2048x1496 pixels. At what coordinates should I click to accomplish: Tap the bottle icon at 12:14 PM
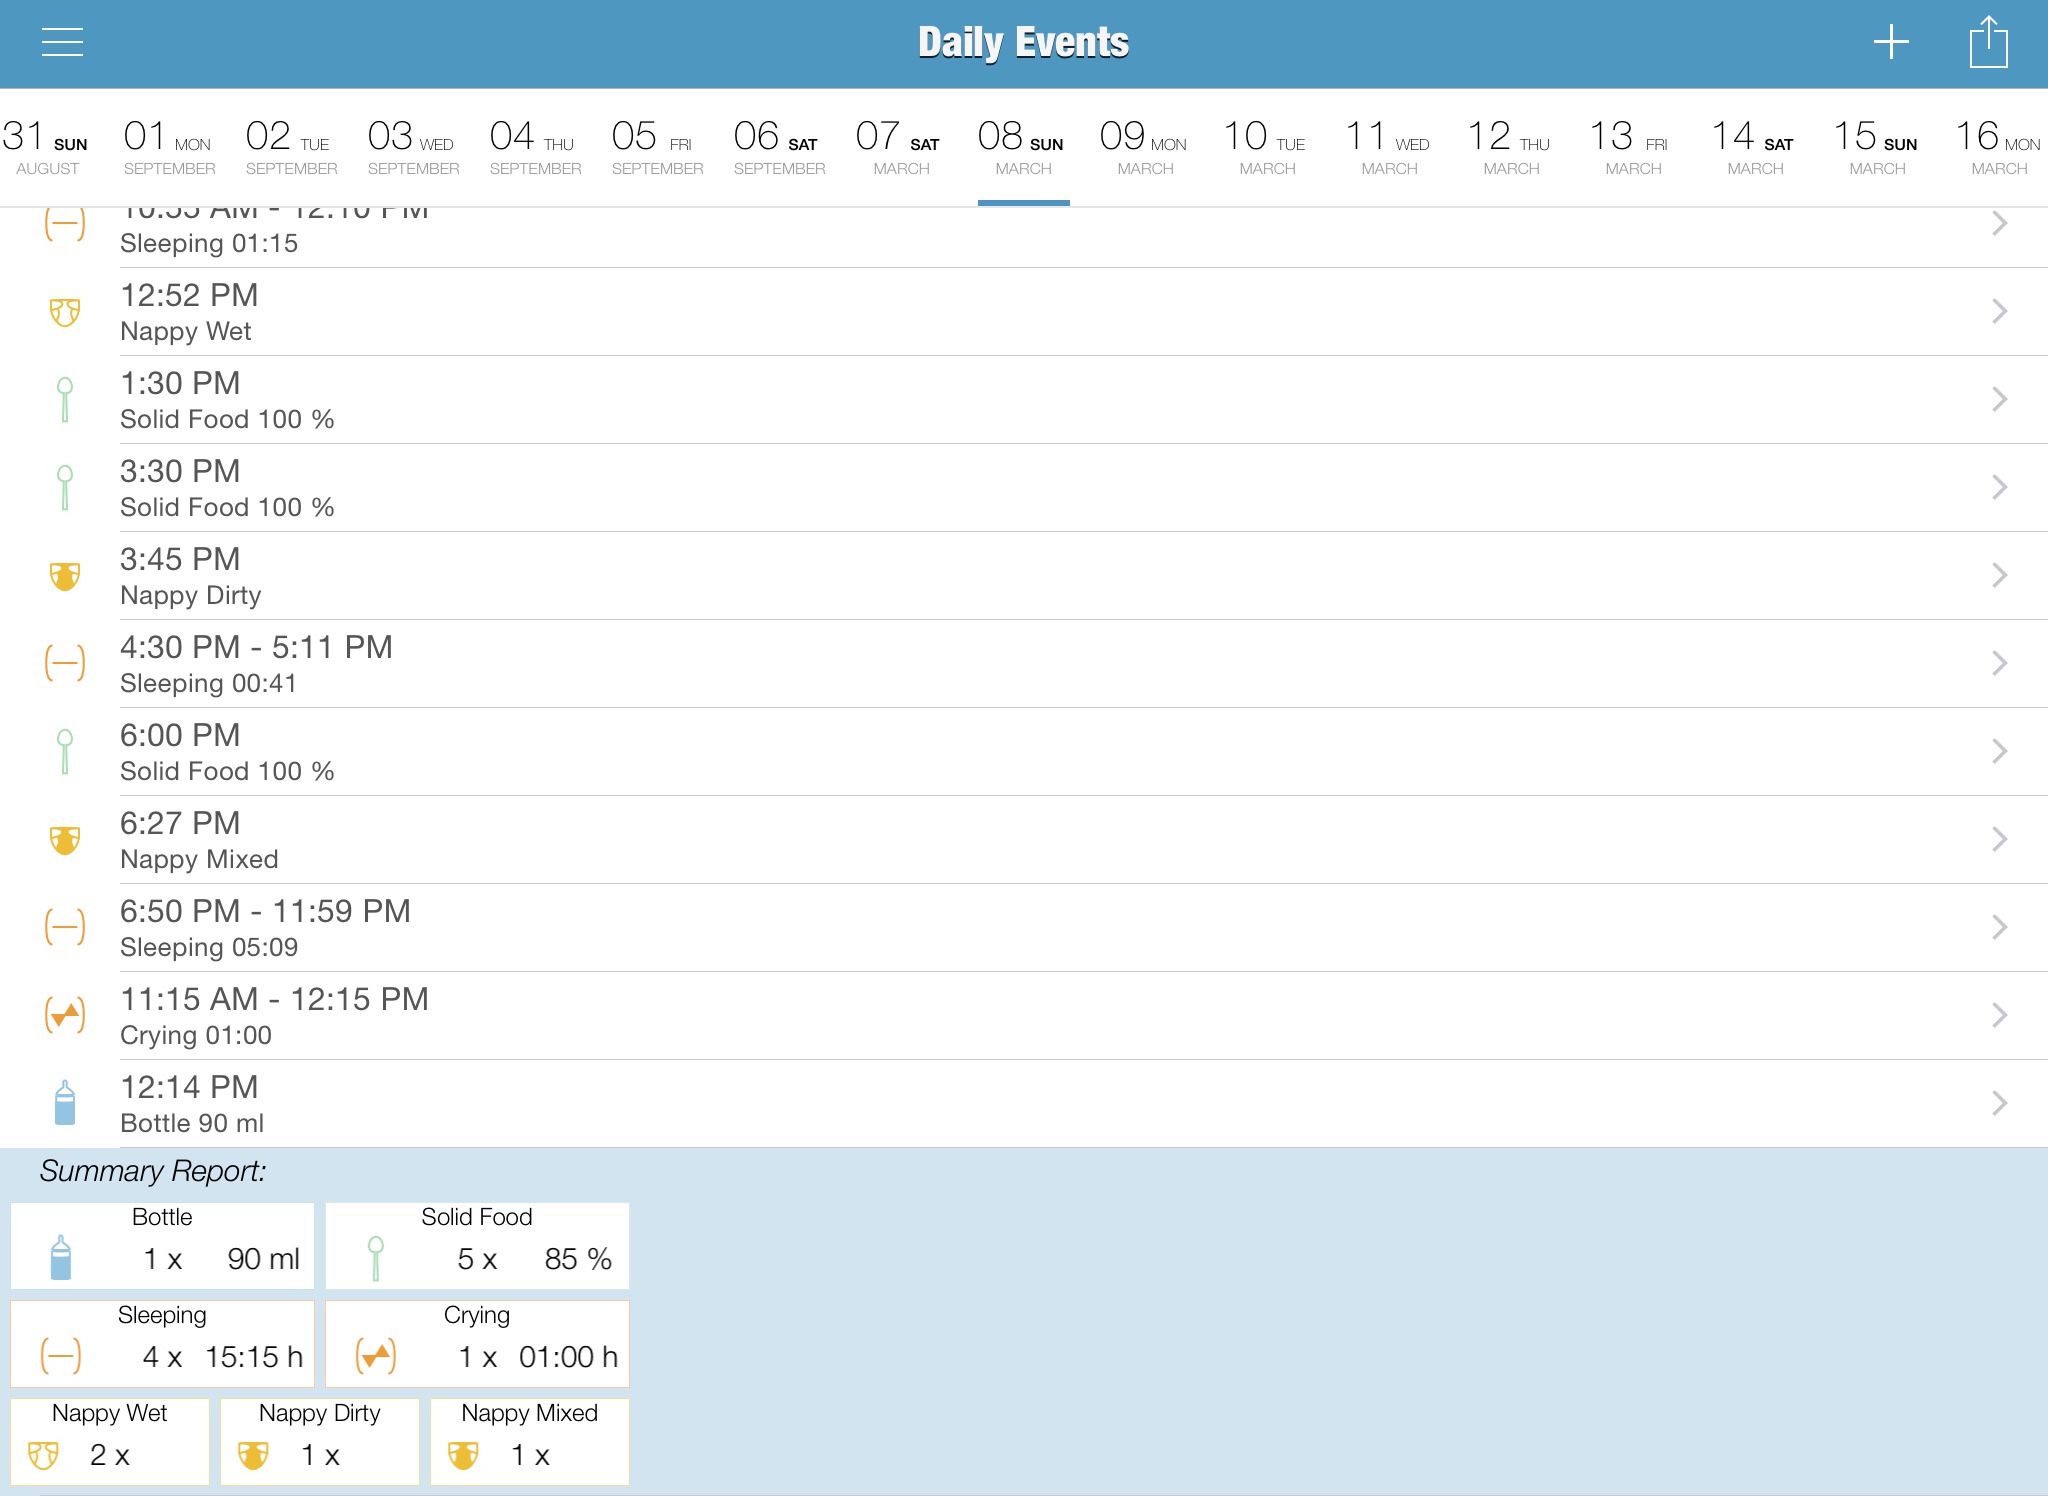pyautogui.click(x=64, y=1103)
